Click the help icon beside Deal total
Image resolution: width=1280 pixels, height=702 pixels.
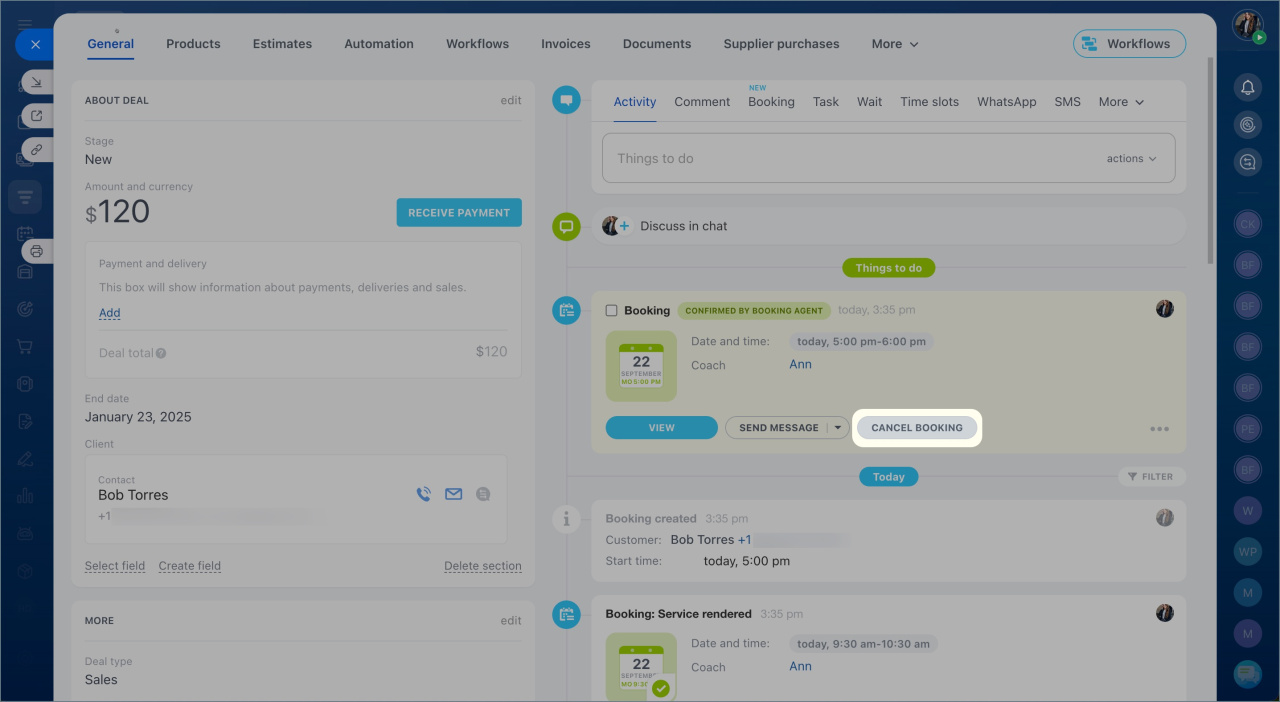click(161, 353)
